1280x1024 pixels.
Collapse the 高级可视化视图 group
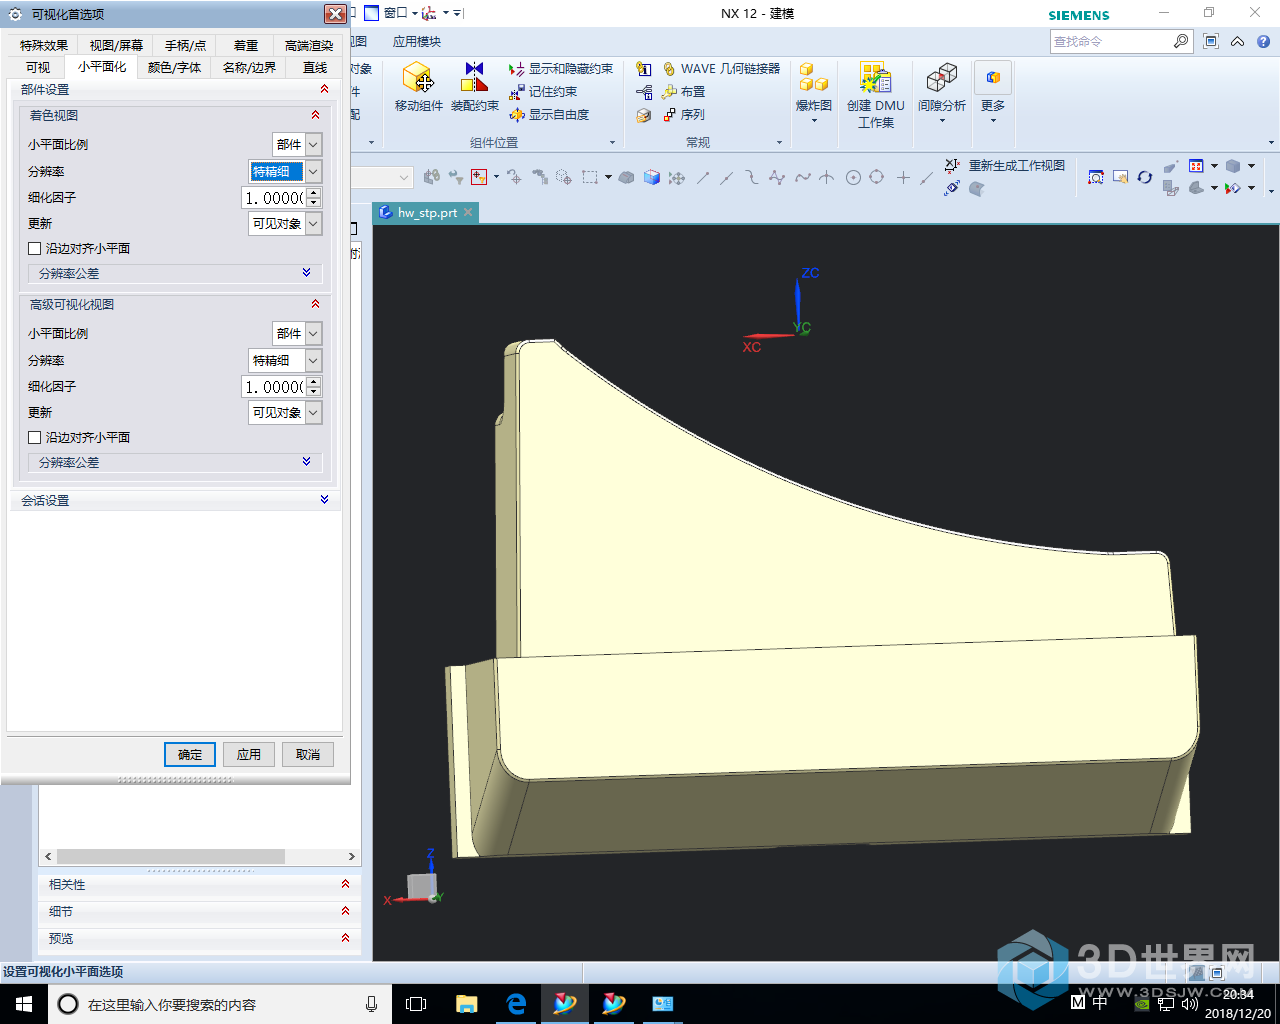[x=175, y=305]
